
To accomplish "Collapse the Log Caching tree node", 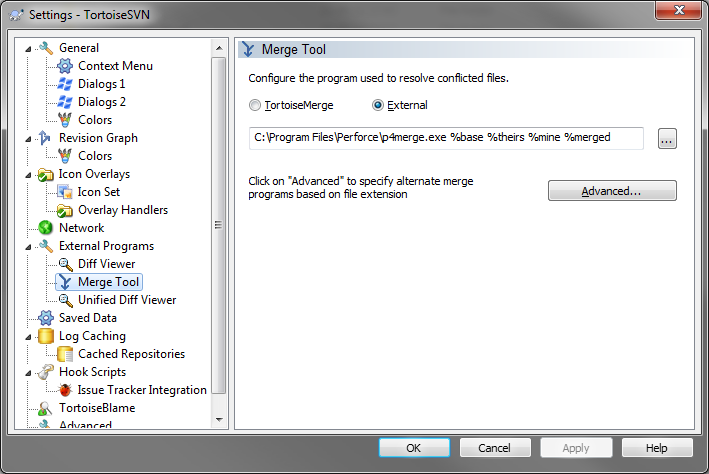I will pyautogui.click(x=28, y=337).
